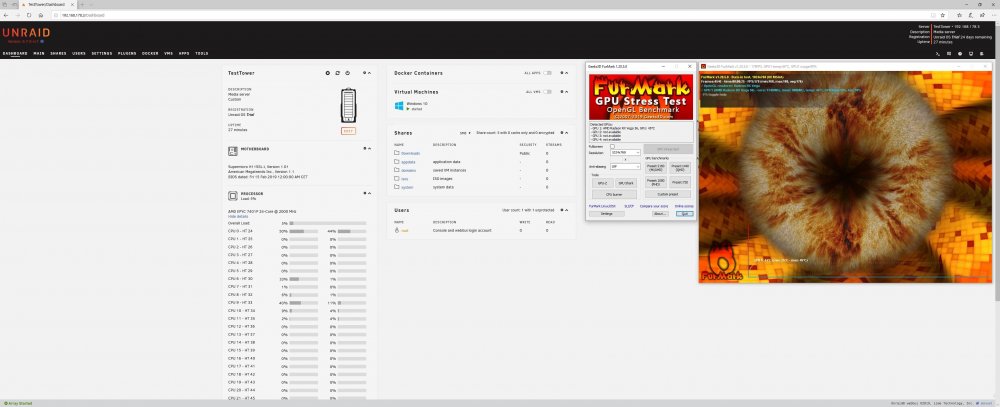Open the Resolution dropdown in FurMark
This screenshot has width=1000, height=407.
[625, 152]
